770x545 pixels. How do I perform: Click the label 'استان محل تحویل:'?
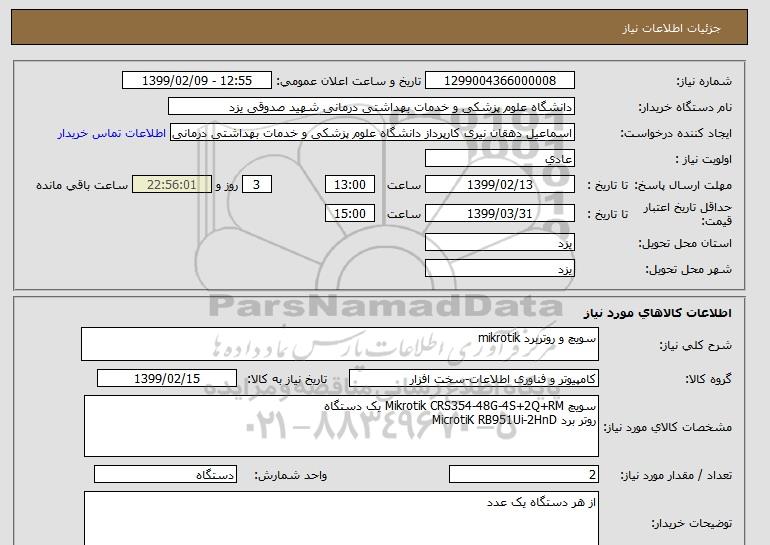click(685, 243)
